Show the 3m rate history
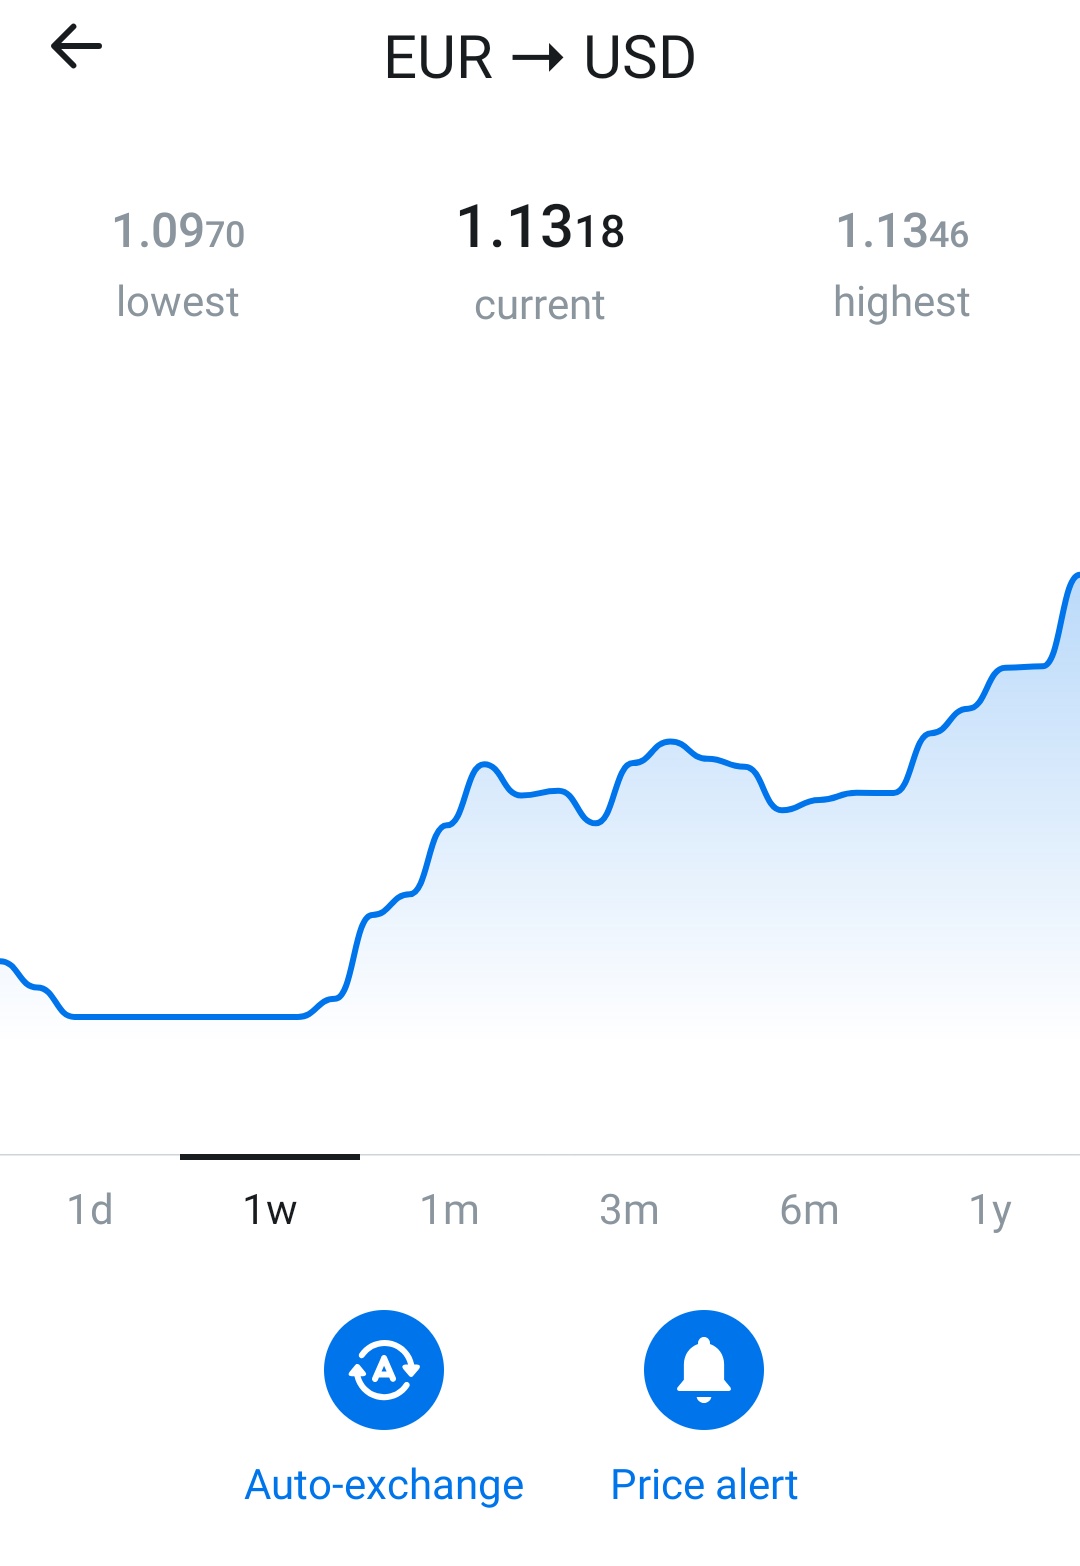The height and width of the screenshot is (1566, 1080). tap(630, 1209)
